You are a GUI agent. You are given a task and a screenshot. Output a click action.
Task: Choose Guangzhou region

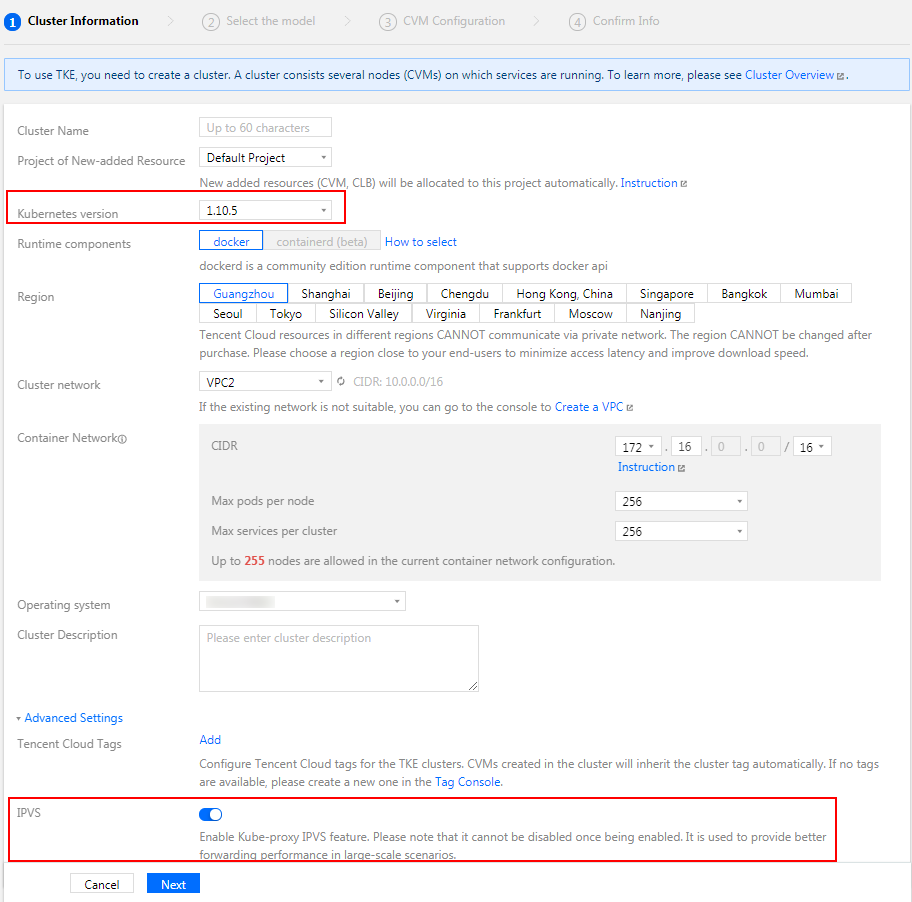click(x=244, y=294)
